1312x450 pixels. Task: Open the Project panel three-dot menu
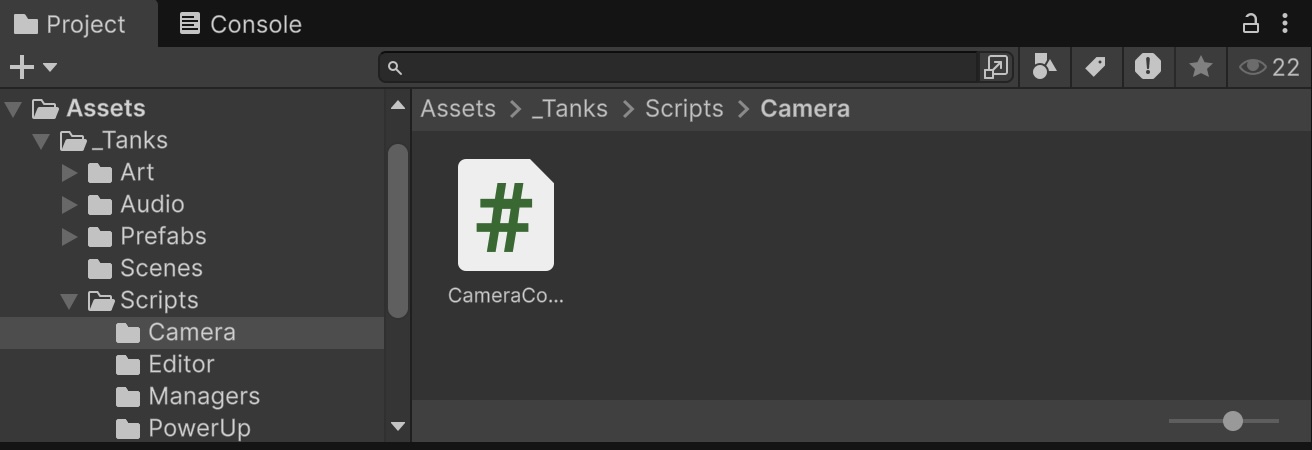click(x=1285, y=23)
